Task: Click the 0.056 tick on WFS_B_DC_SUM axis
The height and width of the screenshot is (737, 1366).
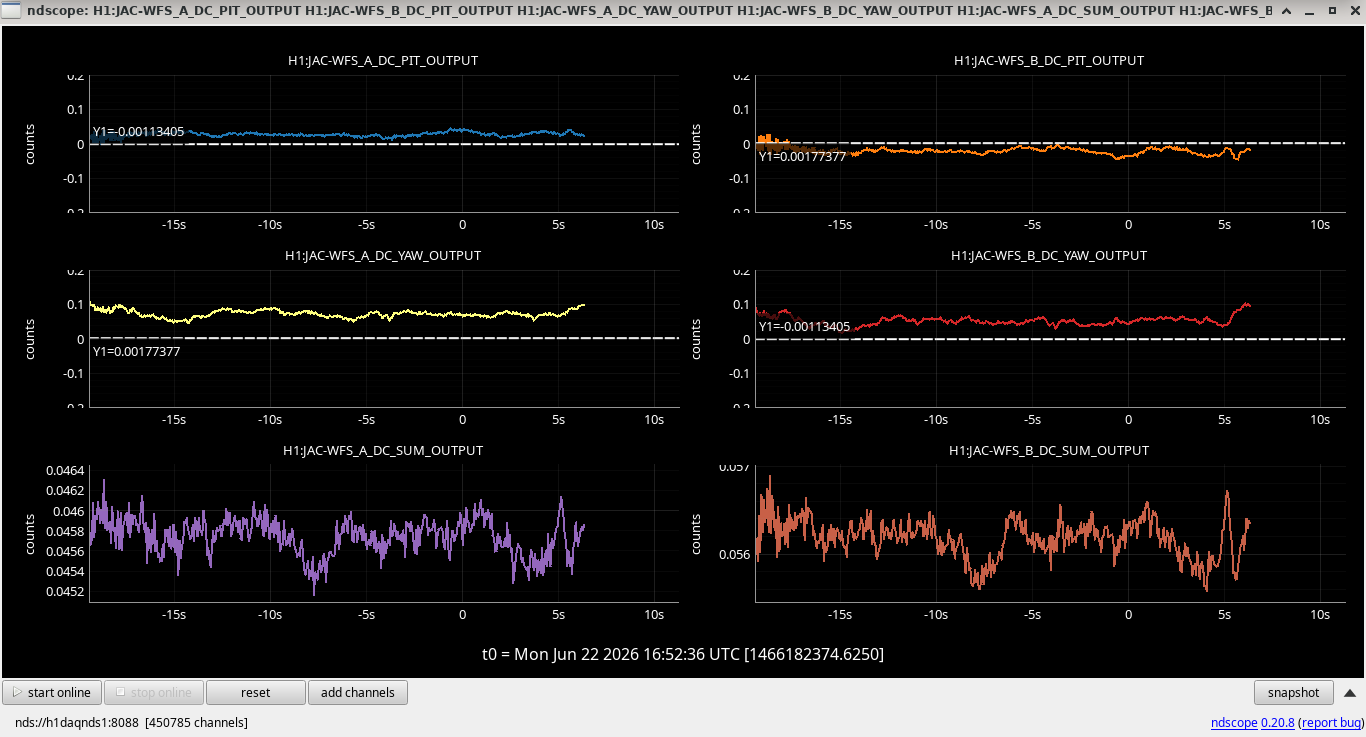Action: pos(735,554)
